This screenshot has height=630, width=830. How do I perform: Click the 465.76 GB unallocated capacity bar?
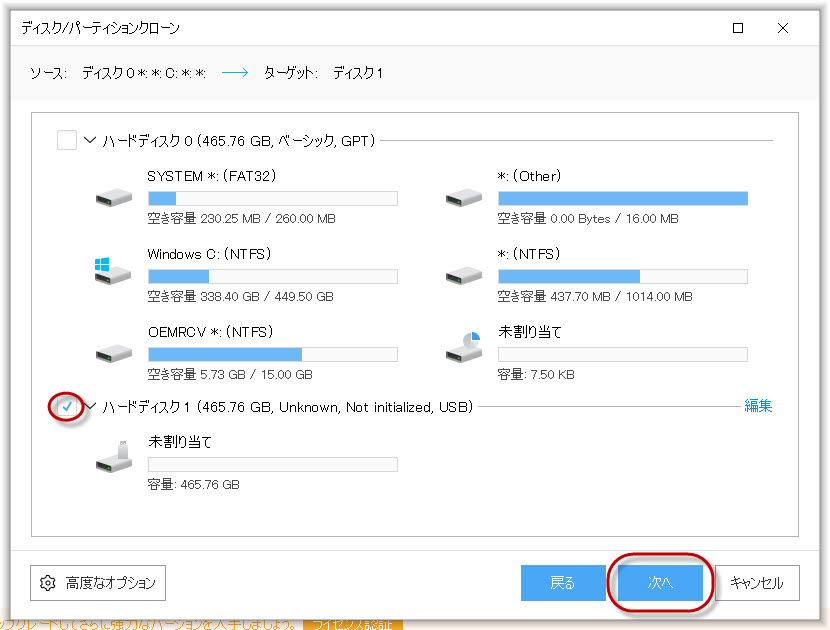[273, 464]
